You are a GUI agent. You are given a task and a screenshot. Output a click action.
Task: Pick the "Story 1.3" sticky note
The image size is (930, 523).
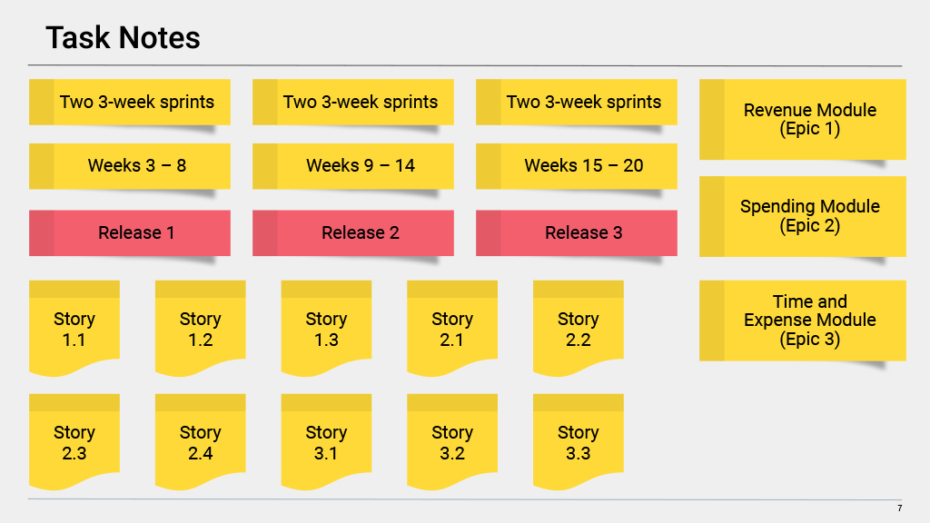326,329
